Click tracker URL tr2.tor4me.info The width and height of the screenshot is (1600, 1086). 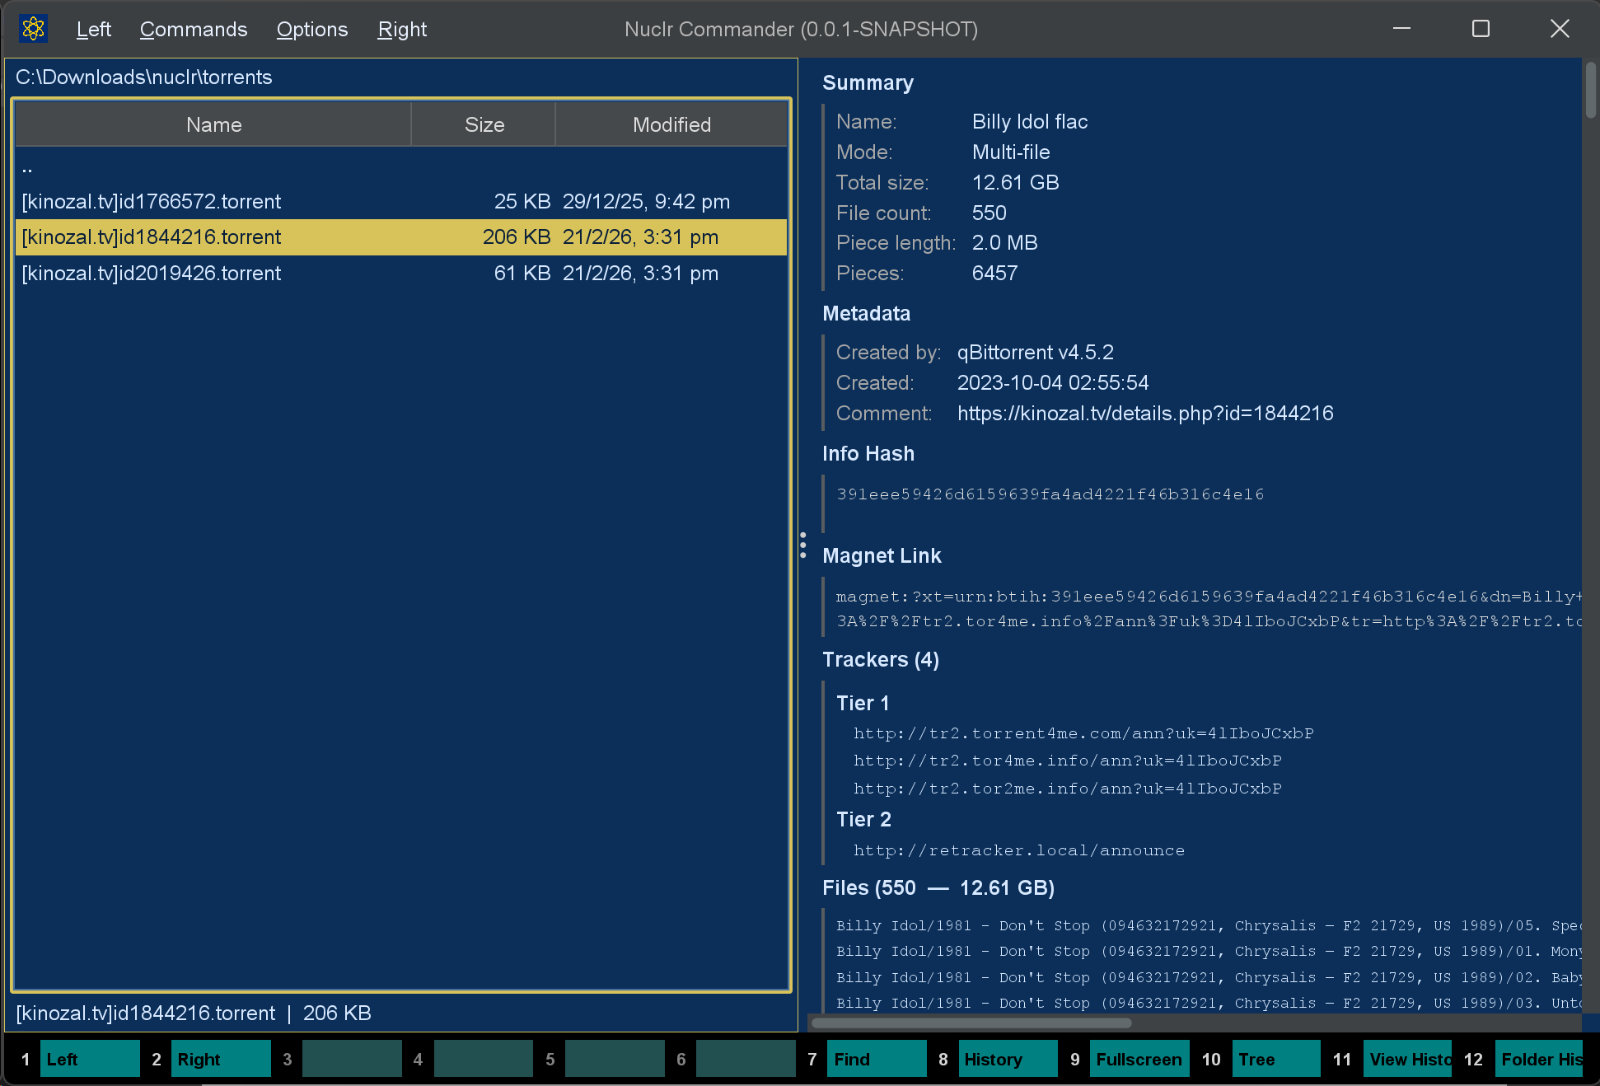pos(1067,760)
